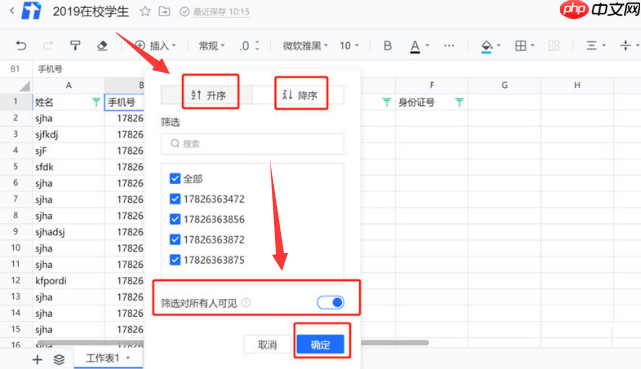Screen dimensions: 641x369
Task: Click the cell containing kfpordi
Action: 68,281
